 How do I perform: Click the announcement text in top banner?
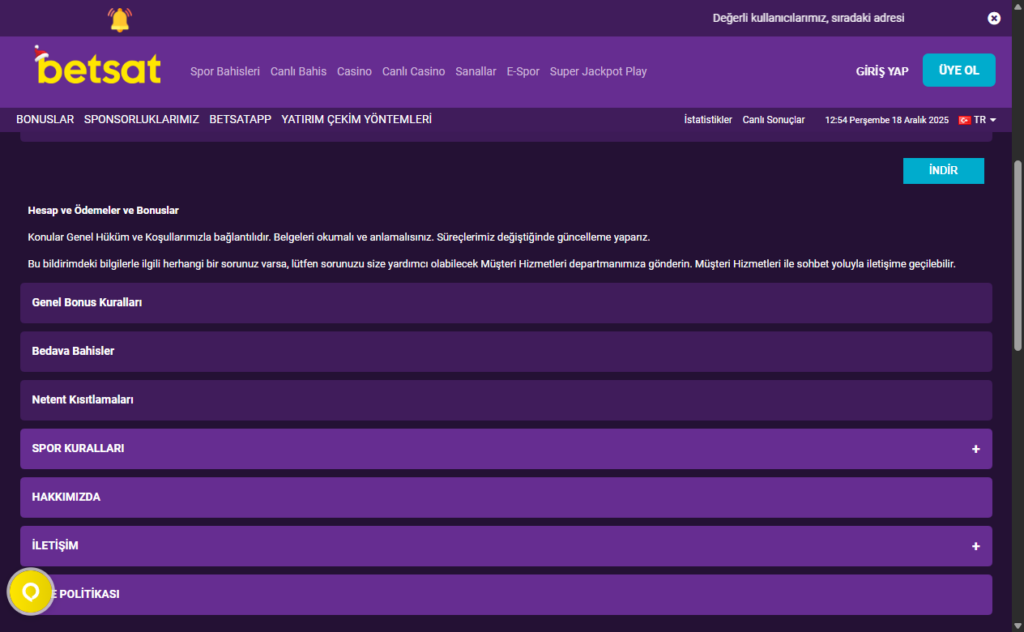[808, 18]
